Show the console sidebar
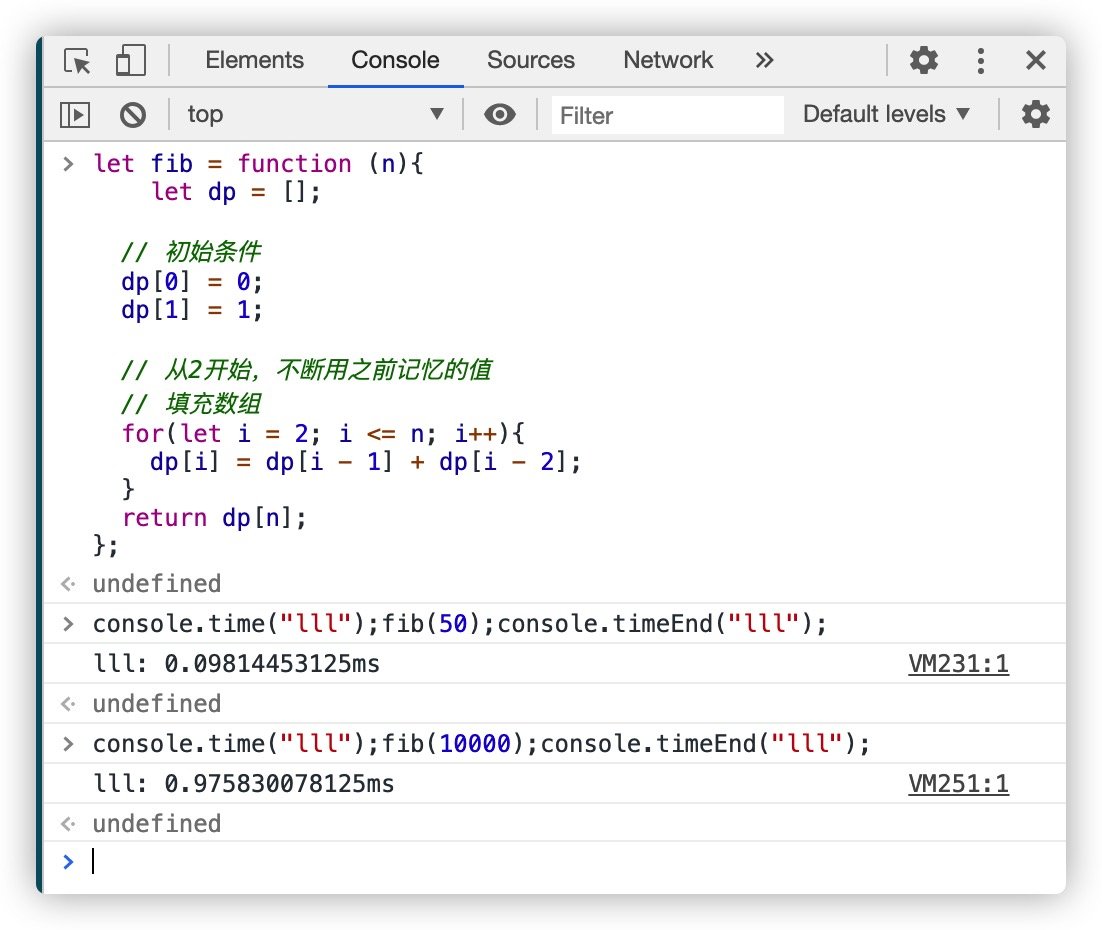Screen dimensions: 1102x930 pyautogui.click(x=75, y=115)
